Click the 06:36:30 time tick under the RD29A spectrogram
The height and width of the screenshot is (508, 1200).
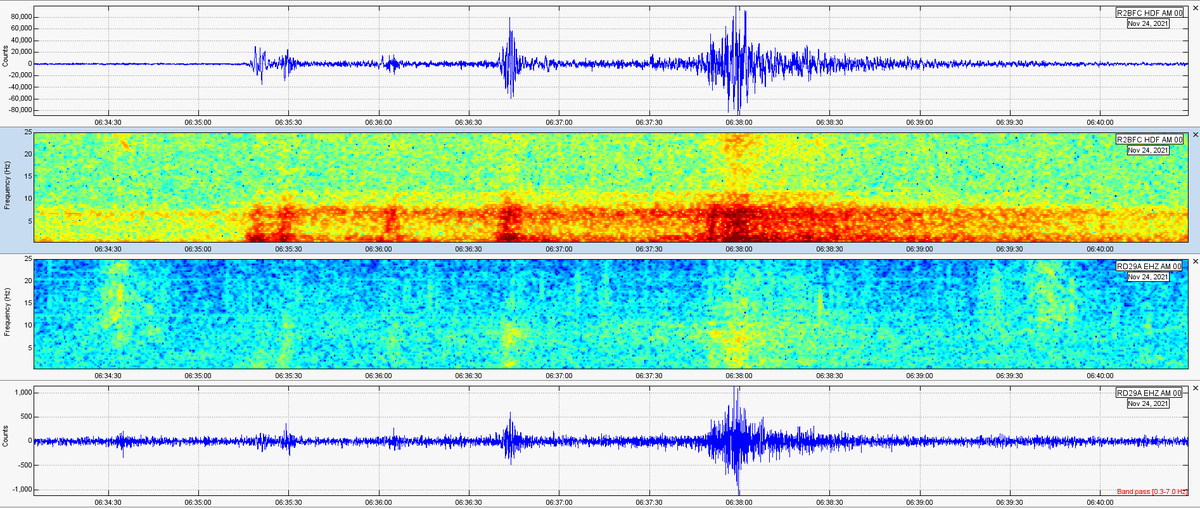[x=468, y=375]
